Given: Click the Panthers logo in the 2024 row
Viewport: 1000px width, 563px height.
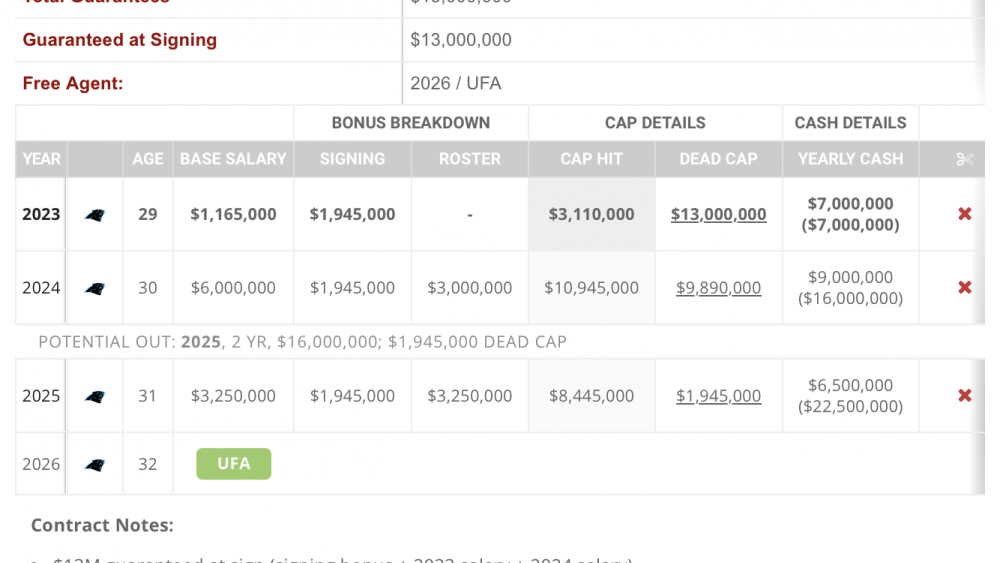Looking at the screenshot, I should tap(95, 288).
